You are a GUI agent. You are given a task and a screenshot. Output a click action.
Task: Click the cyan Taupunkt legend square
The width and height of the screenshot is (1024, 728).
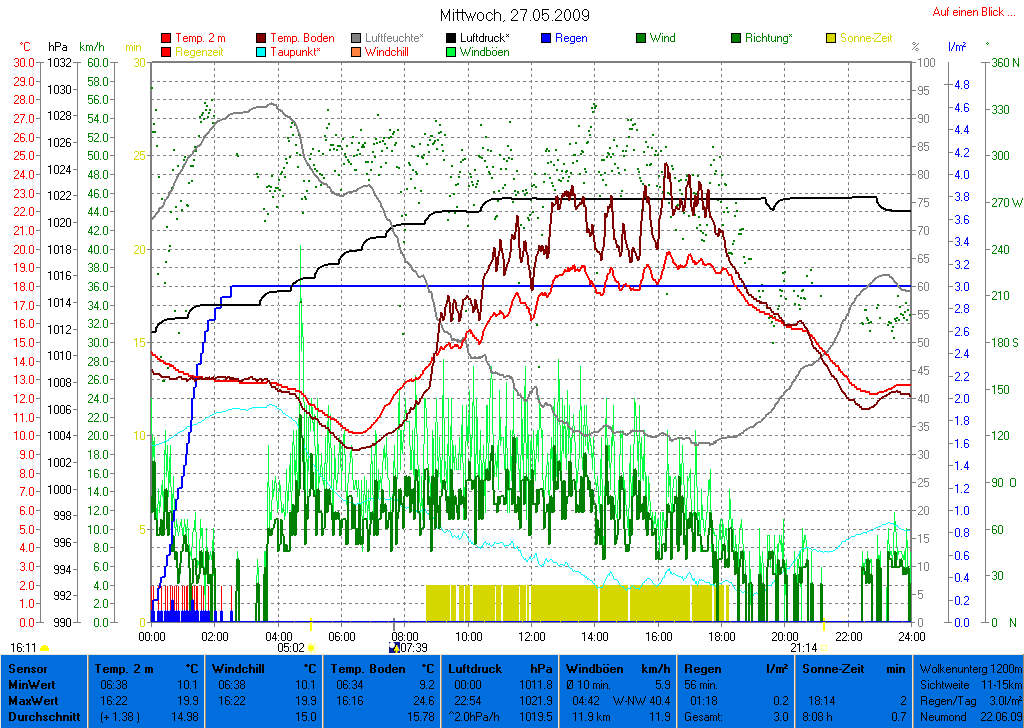(x=263, y=52)
